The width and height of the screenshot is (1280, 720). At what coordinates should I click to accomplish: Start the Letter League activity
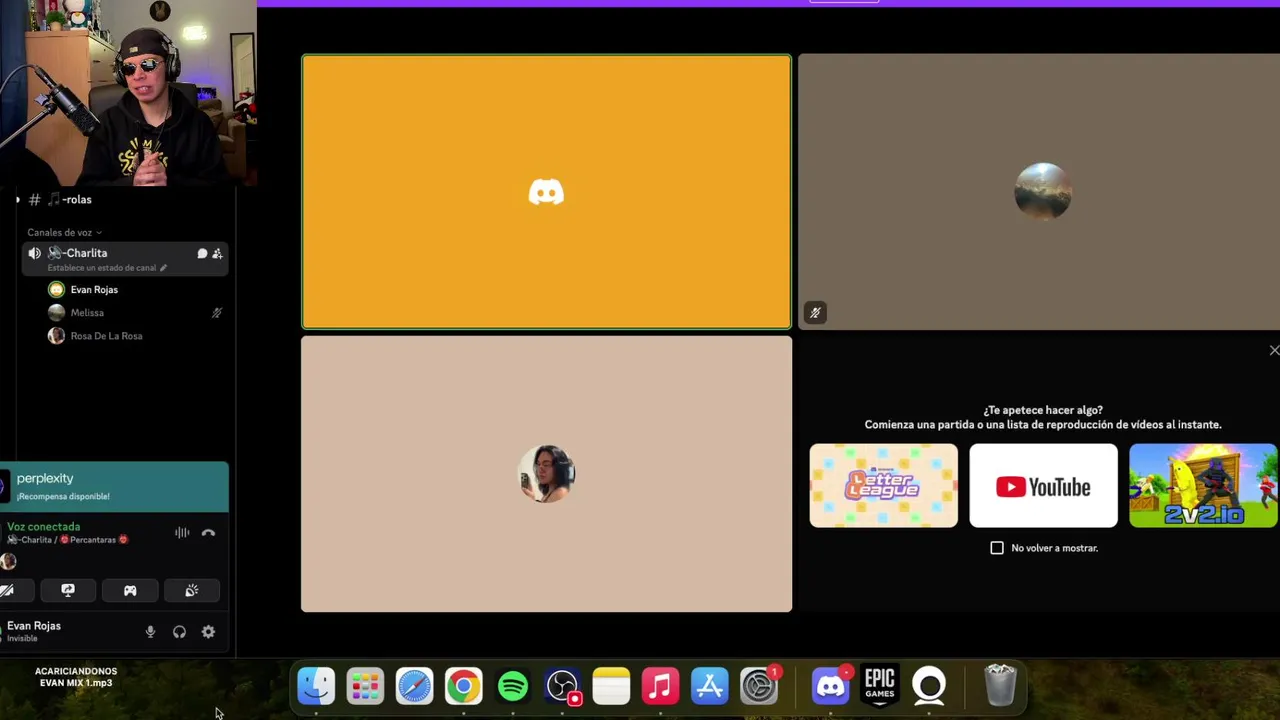883,486
